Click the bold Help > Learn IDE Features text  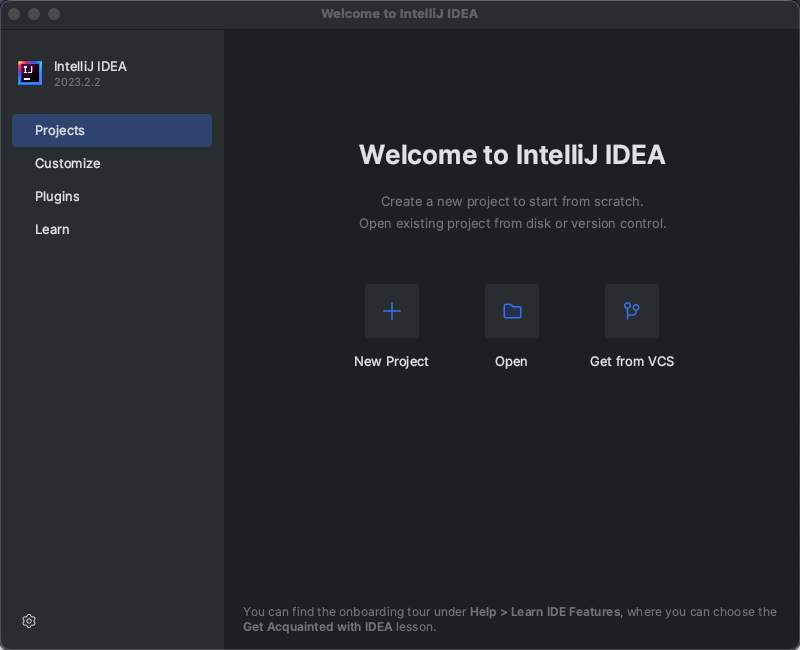pyautogui.click(x=545, y=612)
